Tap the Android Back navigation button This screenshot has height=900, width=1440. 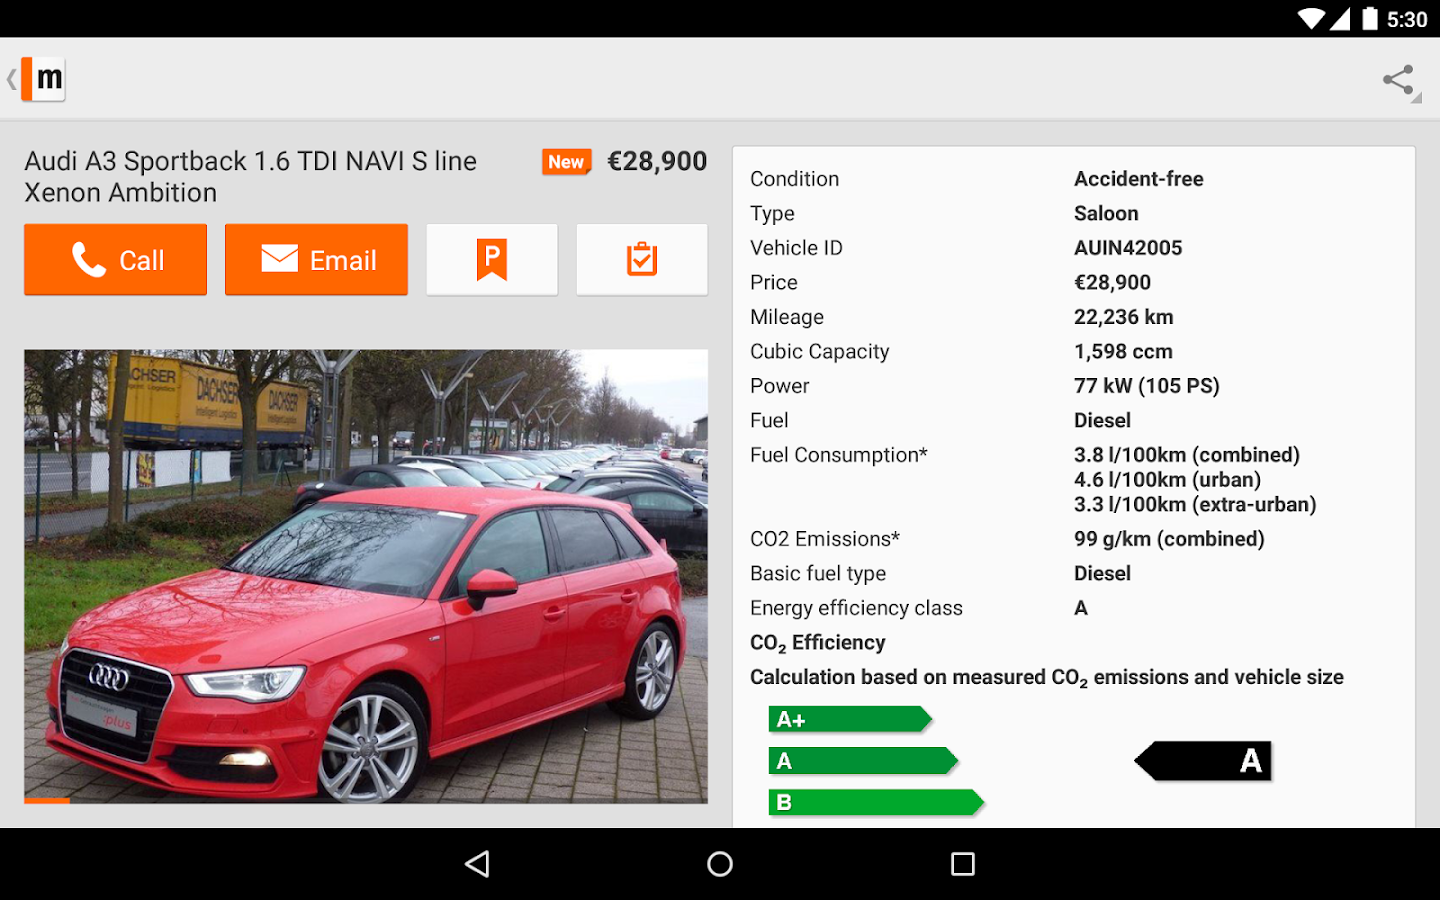point(478,864)
